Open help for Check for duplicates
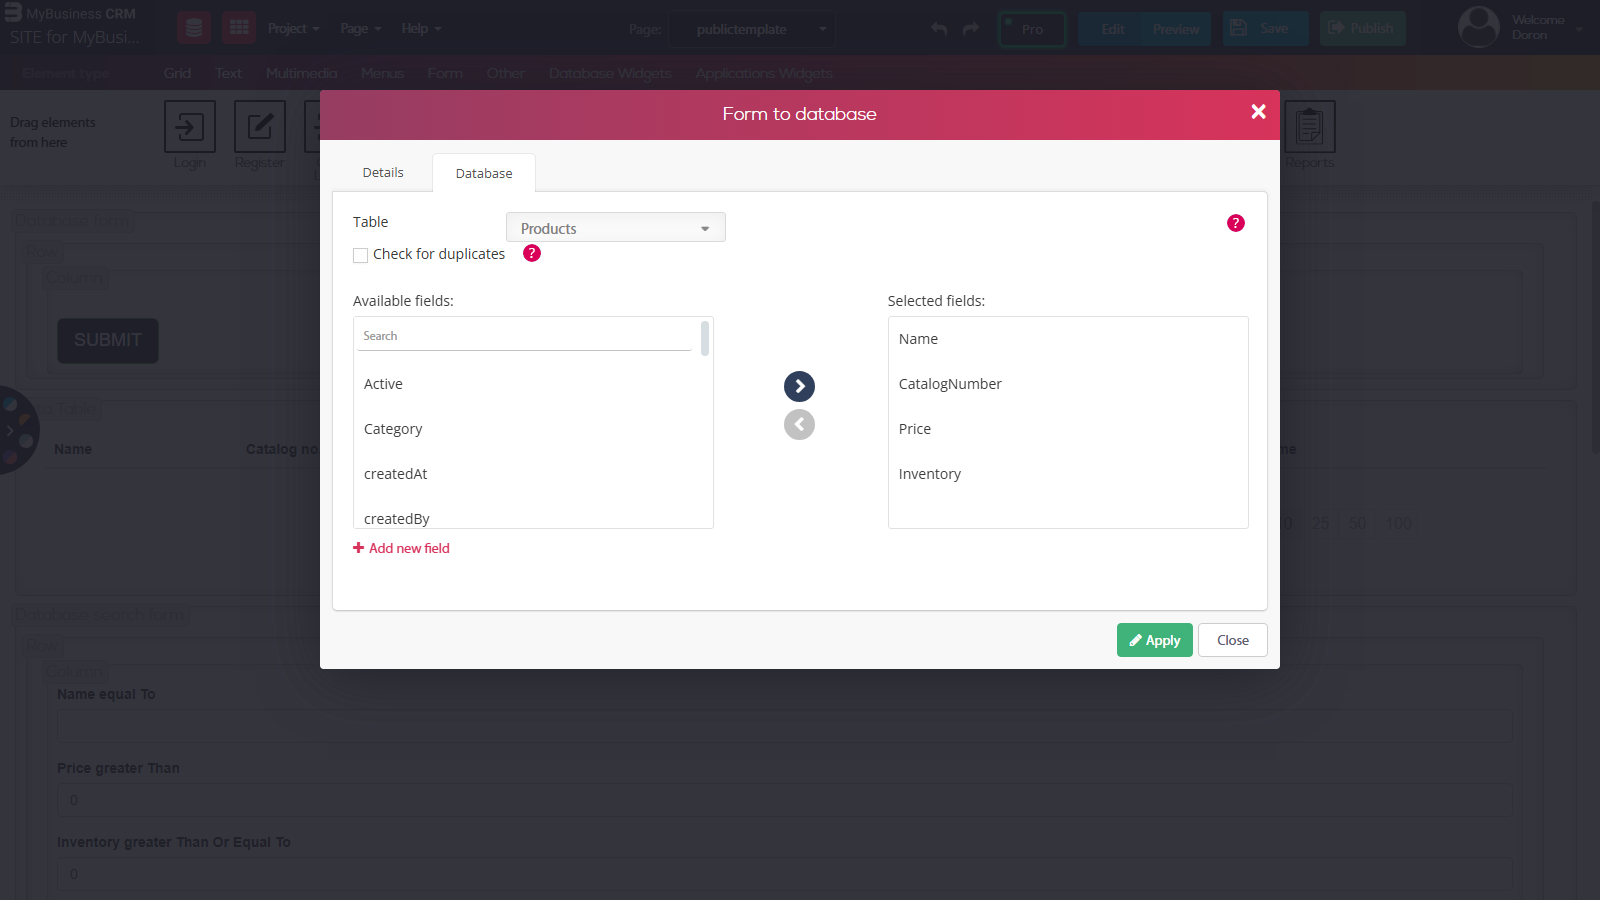The height and width of the screenshot is (900, 1600). click(x=532, y=253)
